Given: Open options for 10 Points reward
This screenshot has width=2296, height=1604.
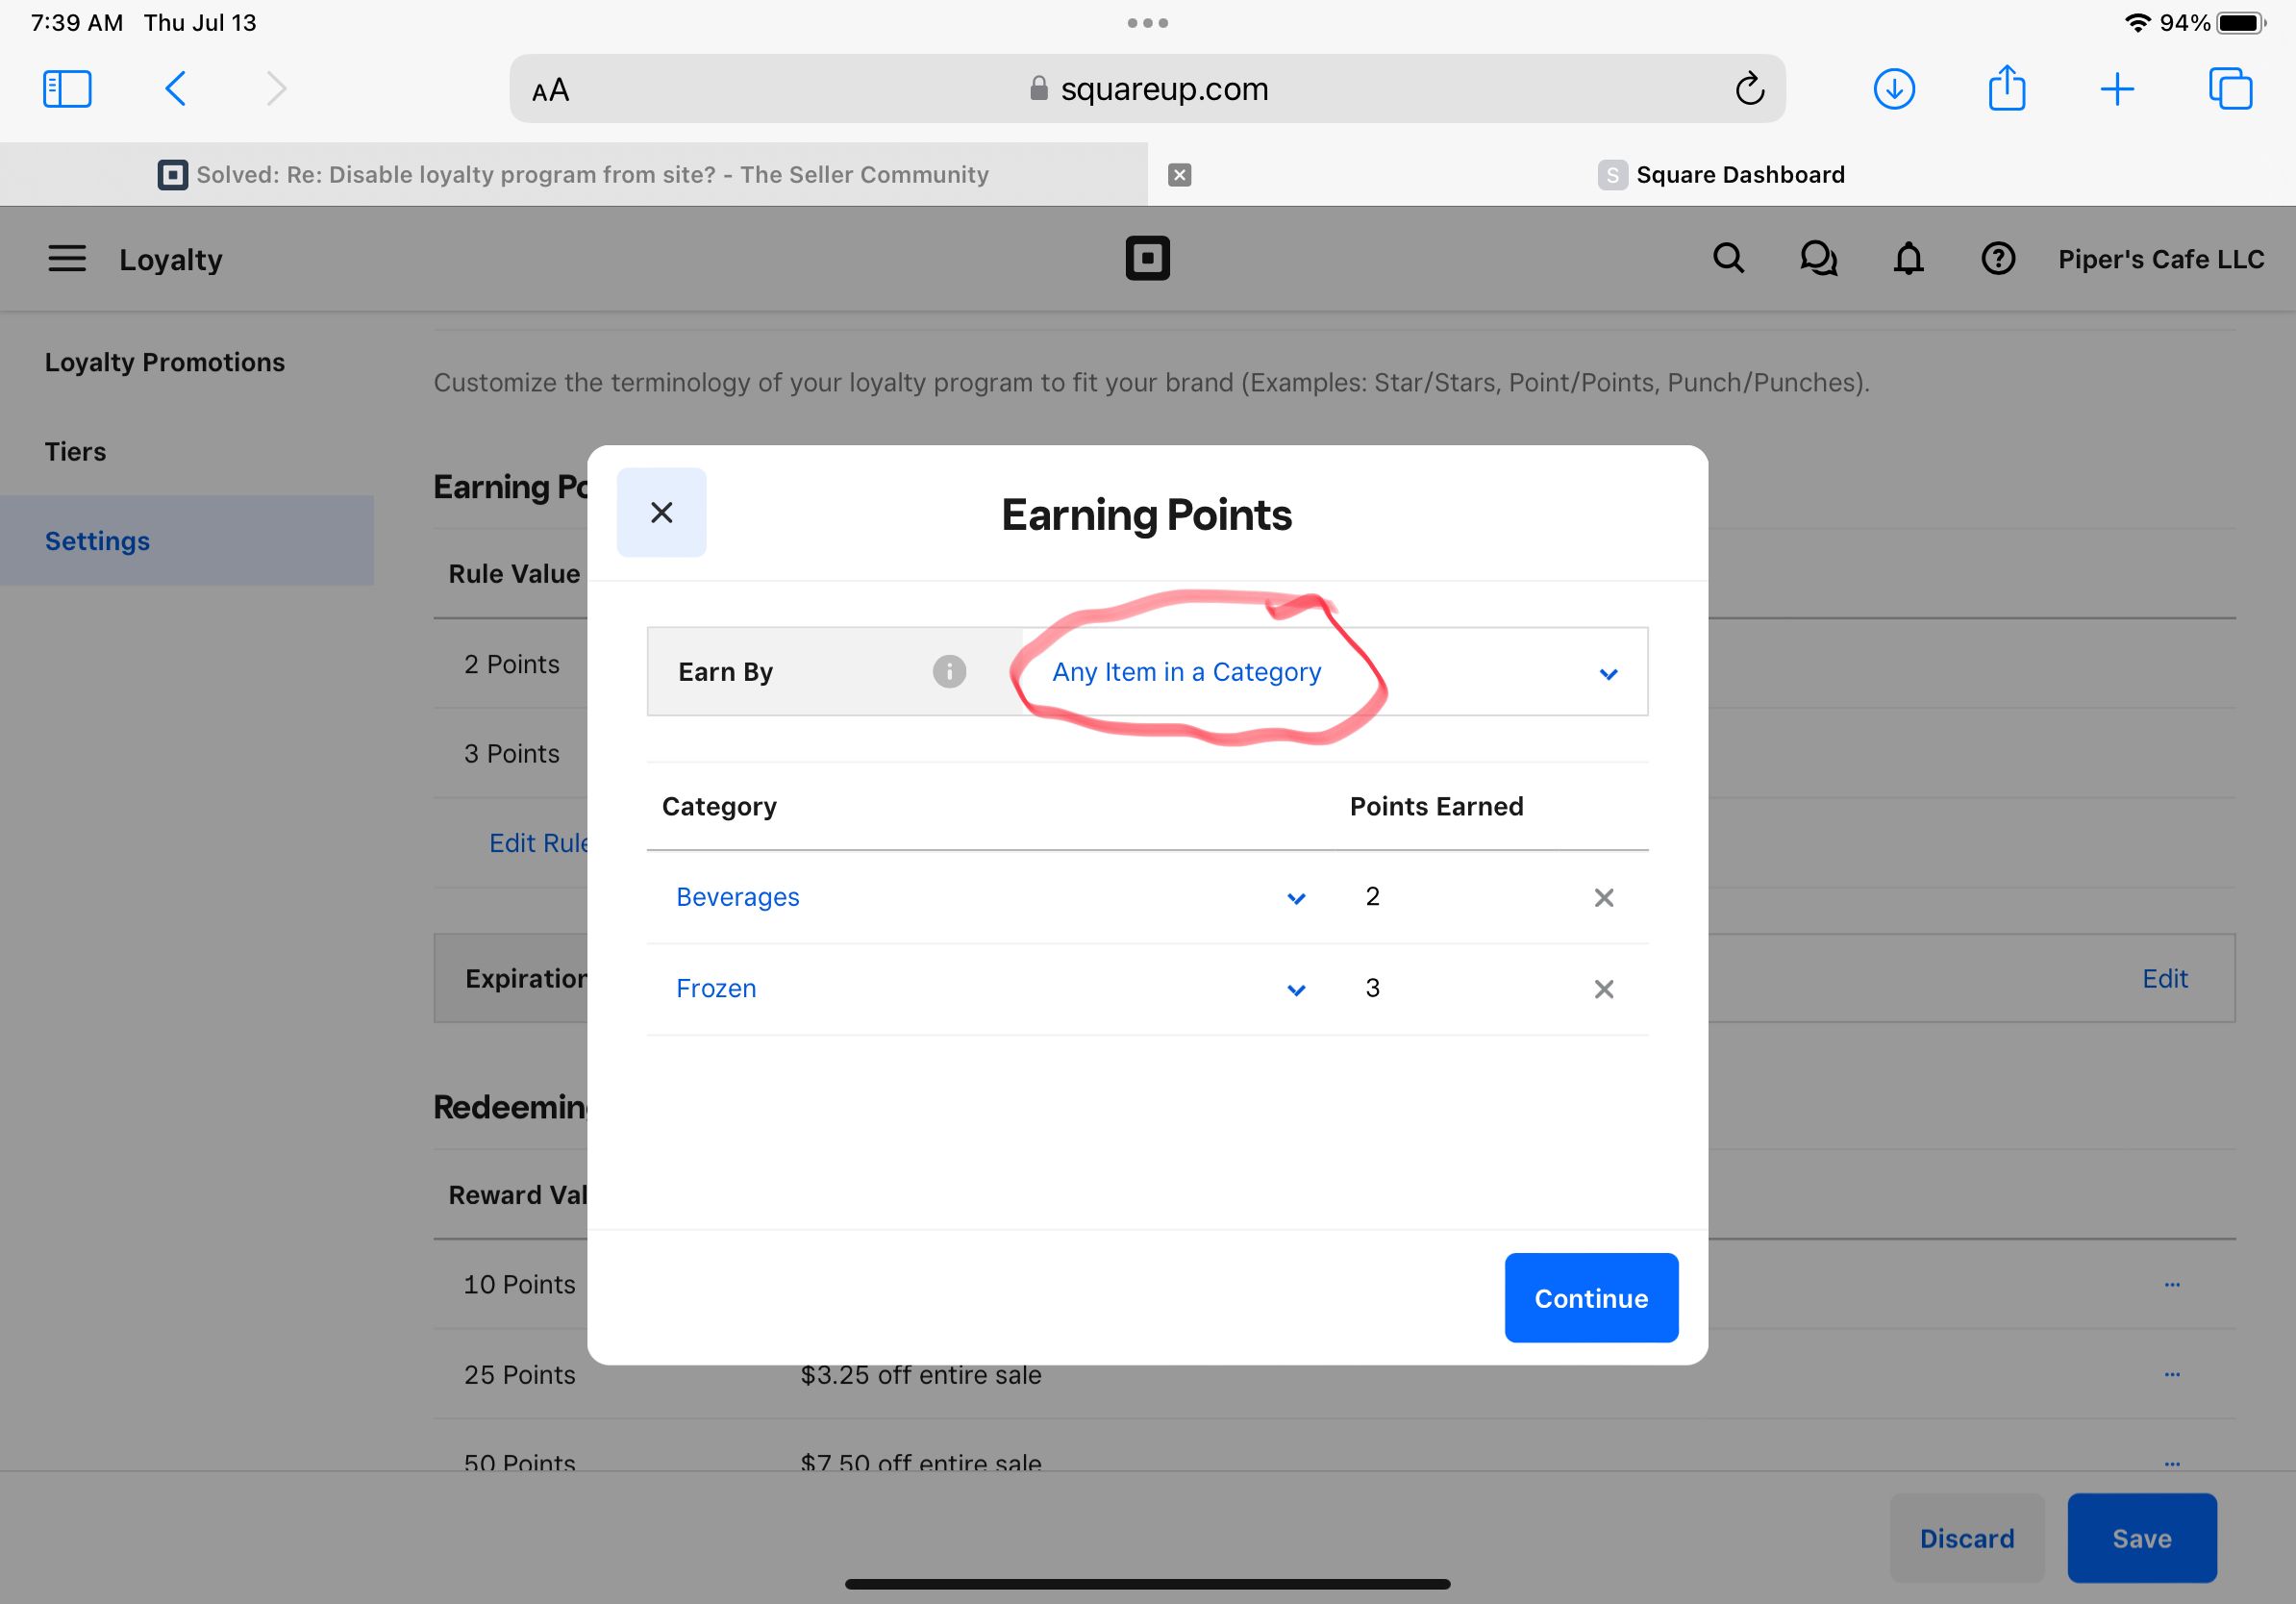Looking at the screenshot, I should click(2172, 1284).
